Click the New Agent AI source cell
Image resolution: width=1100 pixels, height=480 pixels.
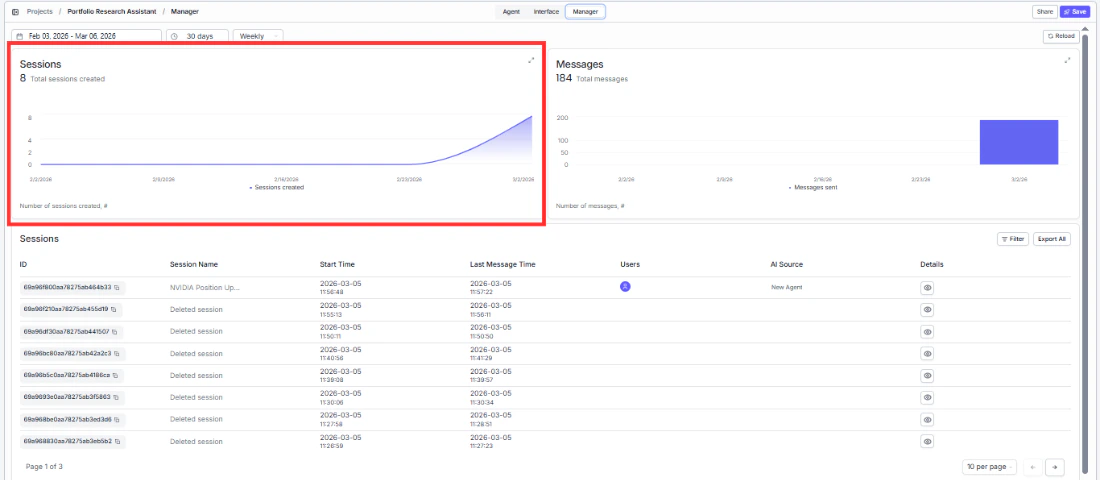(786, 288)
